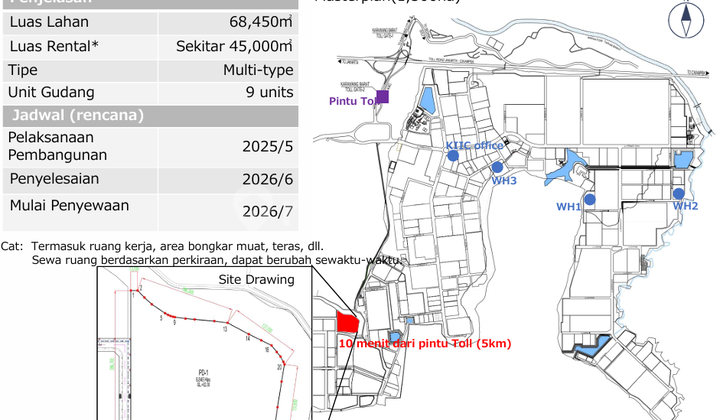This screenshot has height=420, width=720.
Task: Click the '2026/7' date value
Action: [x=268, y=212]
